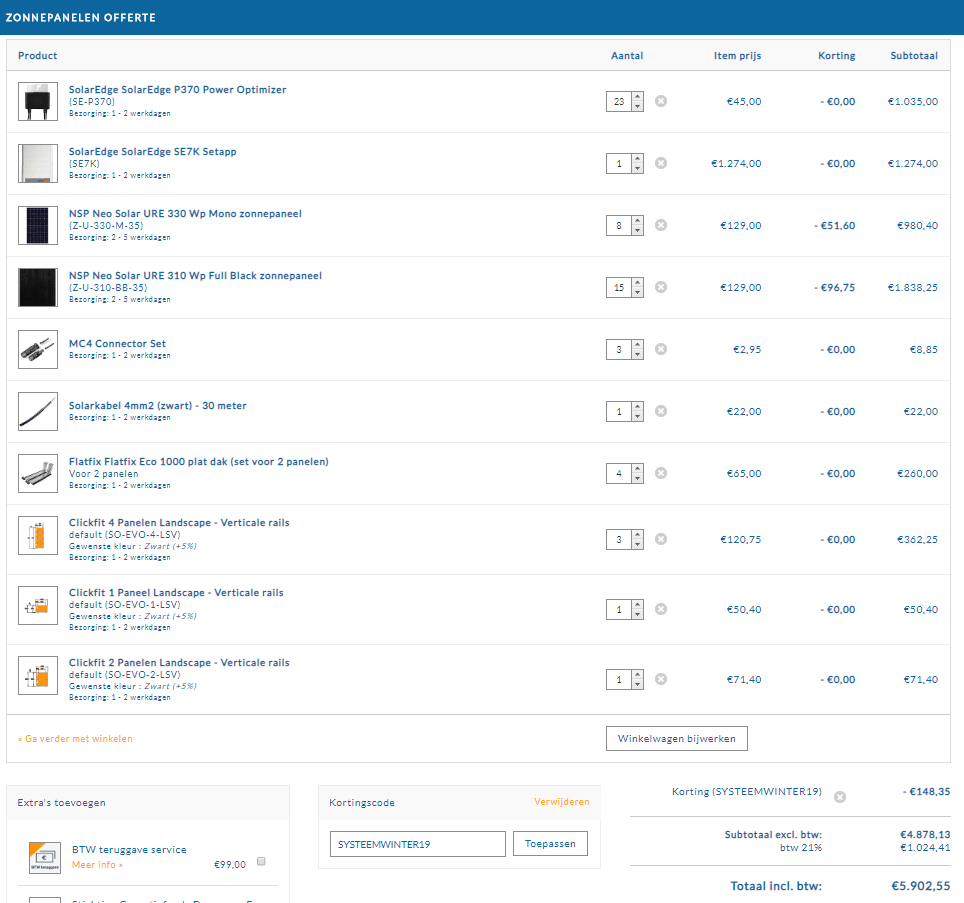Open Solarkabel 4mm2 (zwart) product link
The image size is (964, 903).
click(x=157, y=406)
